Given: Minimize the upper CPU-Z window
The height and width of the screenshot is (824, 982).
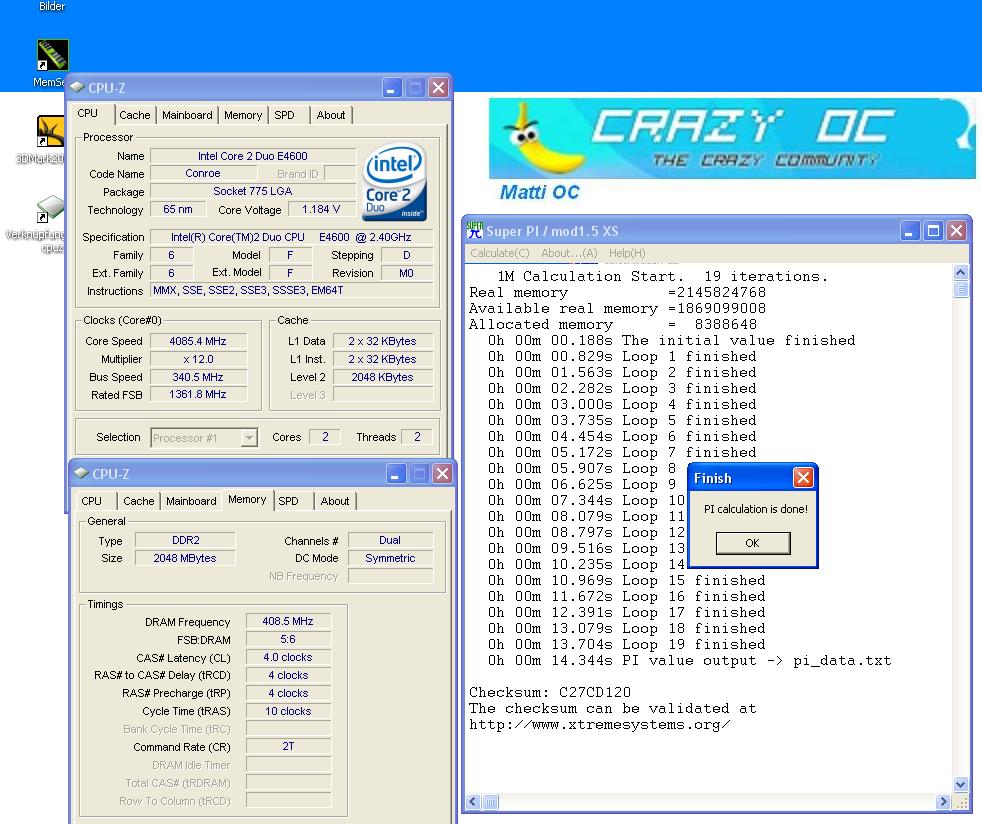Looking at the screenshot, I should coord(392,88).
